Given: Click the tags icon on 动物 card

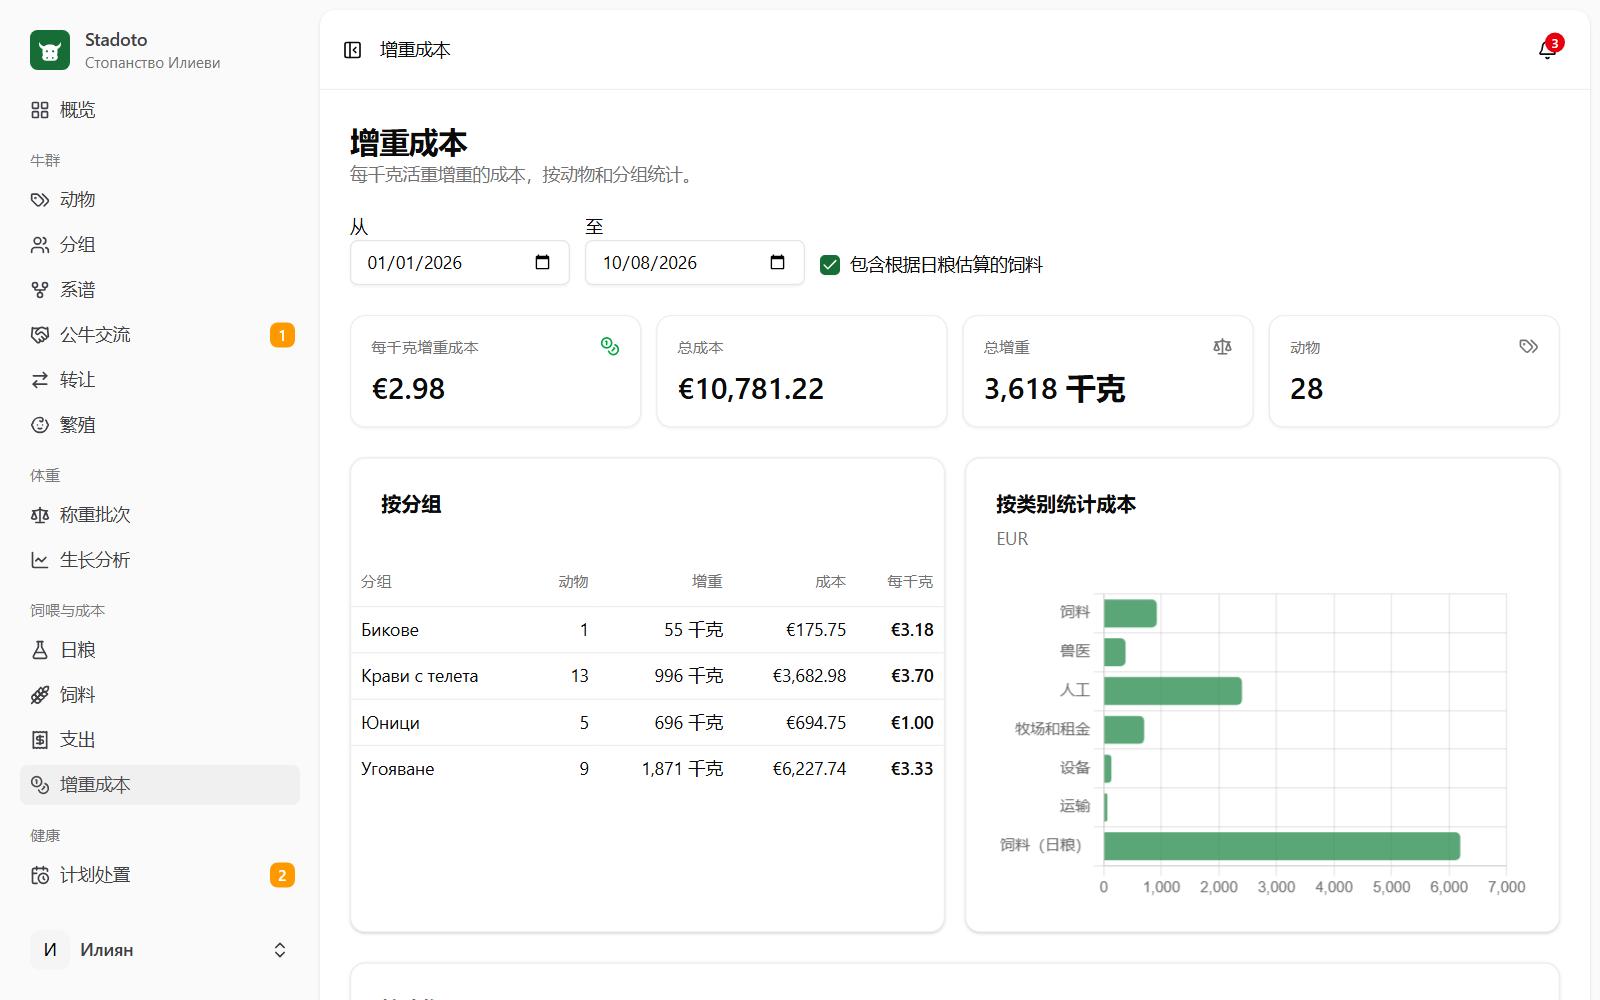Looking at the screenshot, I should (x=1528, y=346).
